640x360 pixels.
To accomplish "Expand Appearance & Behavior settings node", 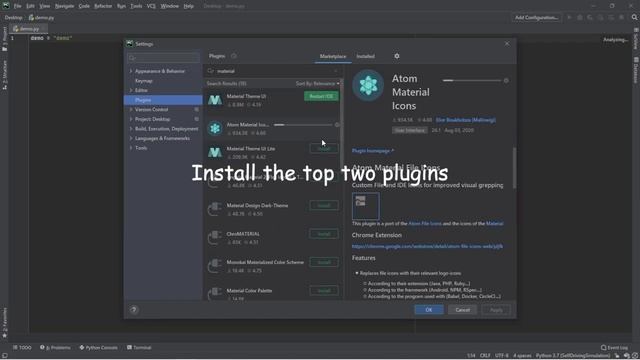I will click(131, 71).
